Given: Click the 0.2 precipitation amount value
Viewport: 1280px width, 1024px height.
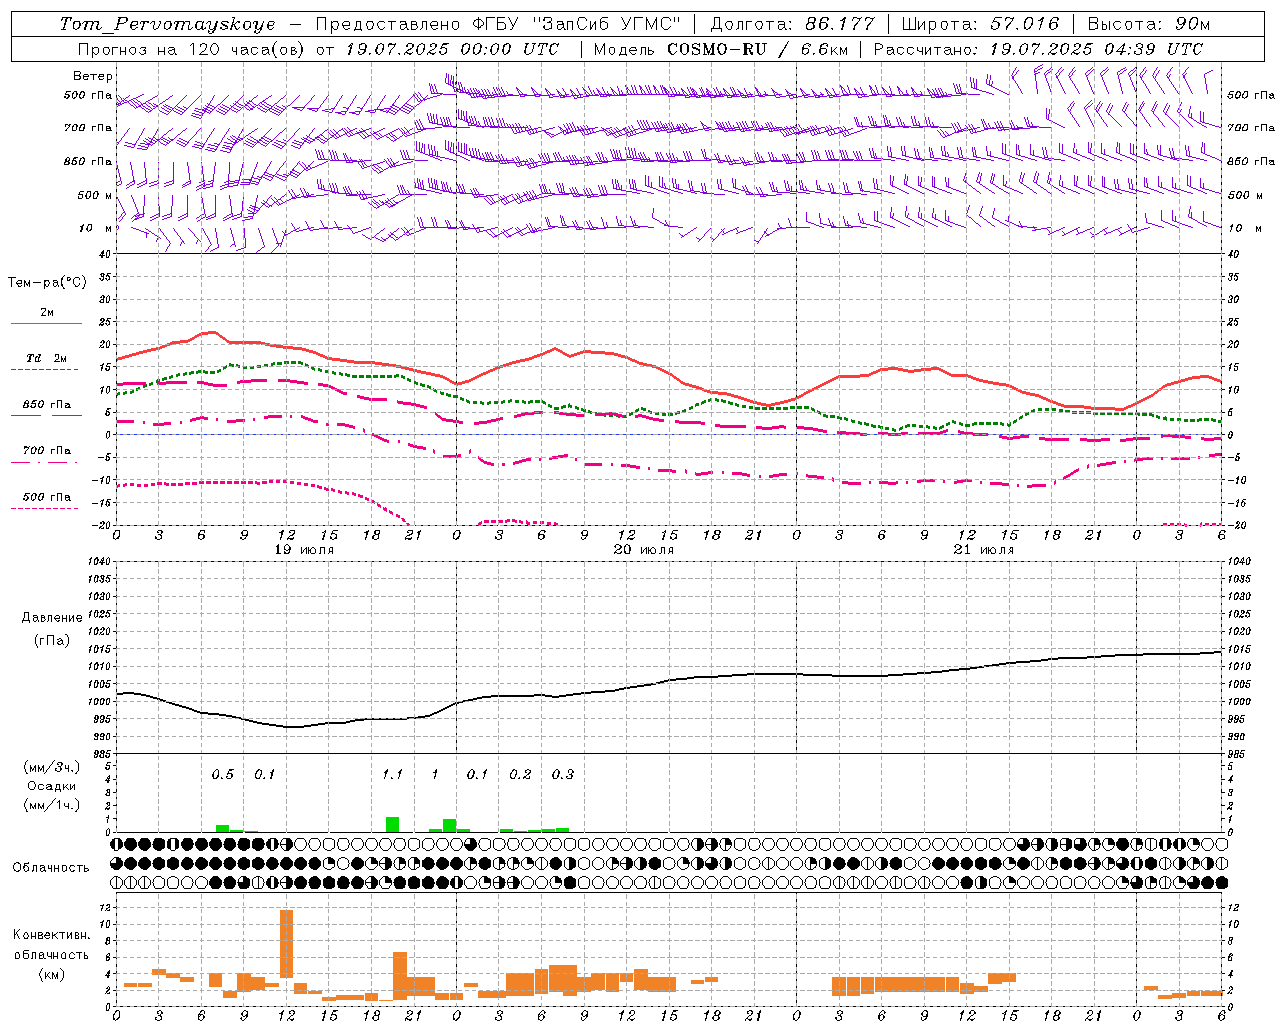Looking at the screenshot, I should 520,775.
